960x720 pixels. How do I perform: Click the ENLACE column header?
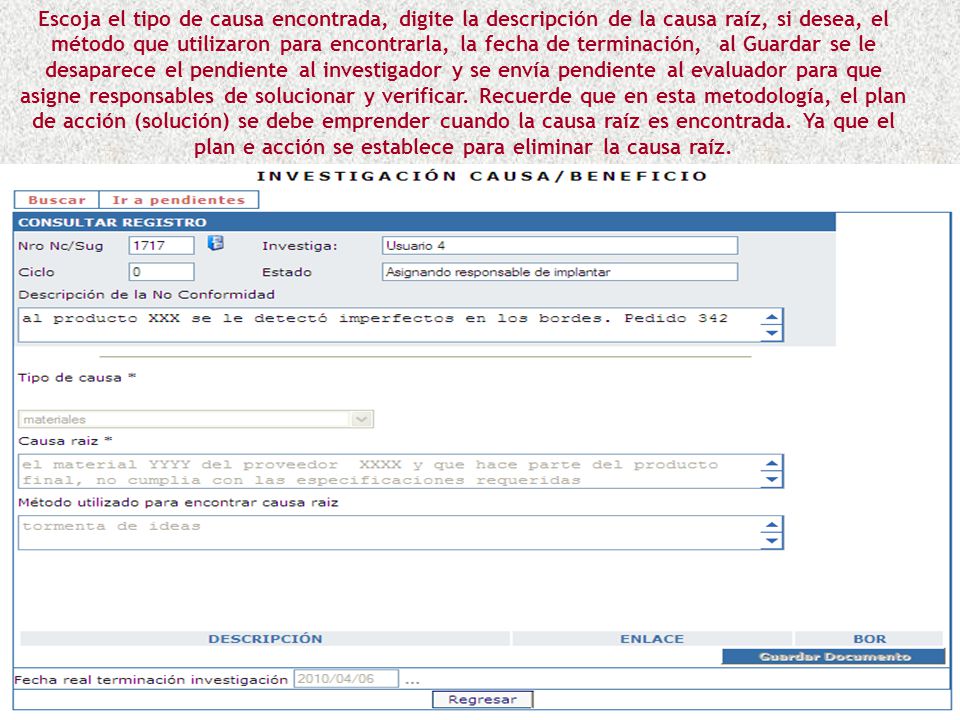(x=652, y=639)
